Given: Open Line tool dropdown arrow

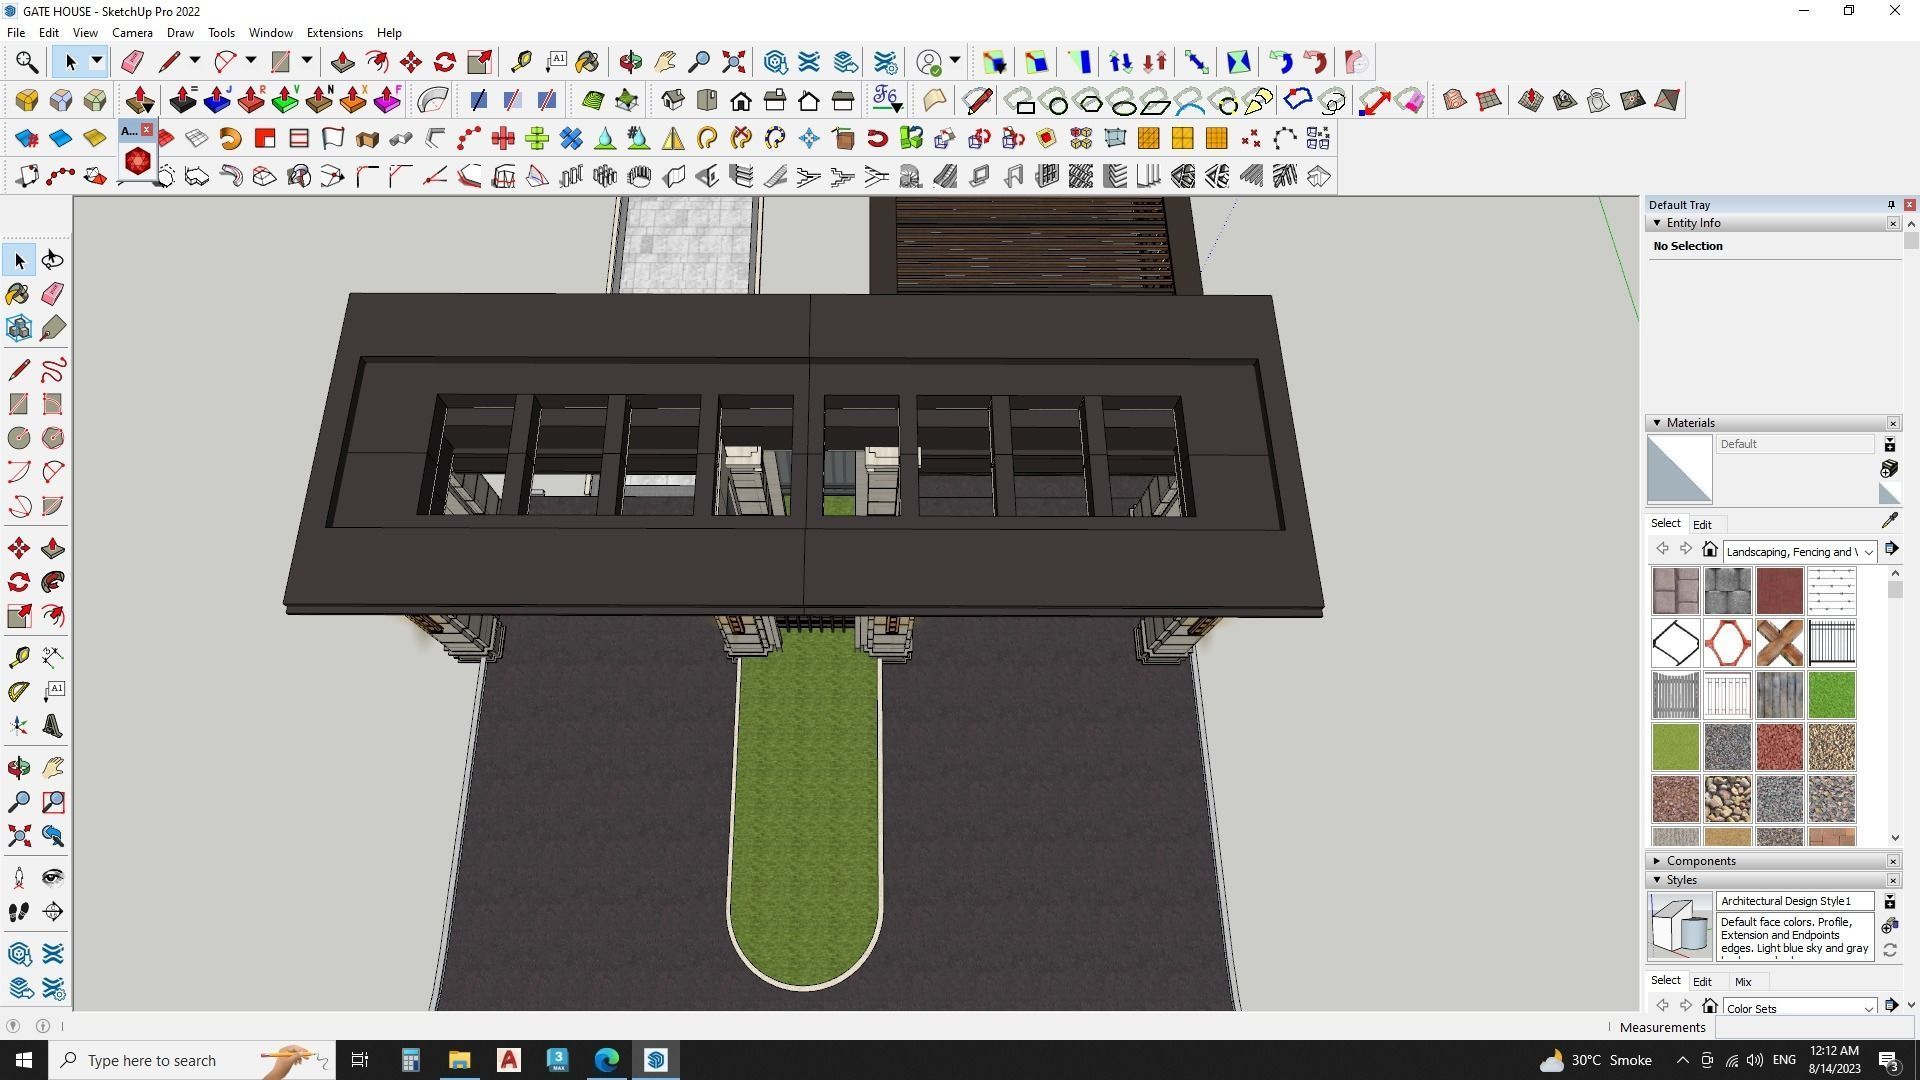Looking at the screenshot, I should pos(195,62).
